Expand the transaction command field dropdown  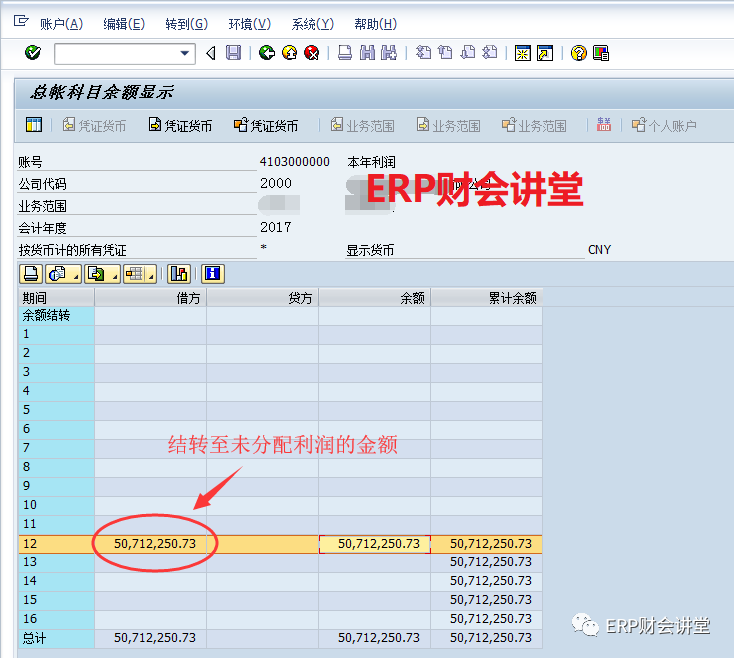pos(185,53)
